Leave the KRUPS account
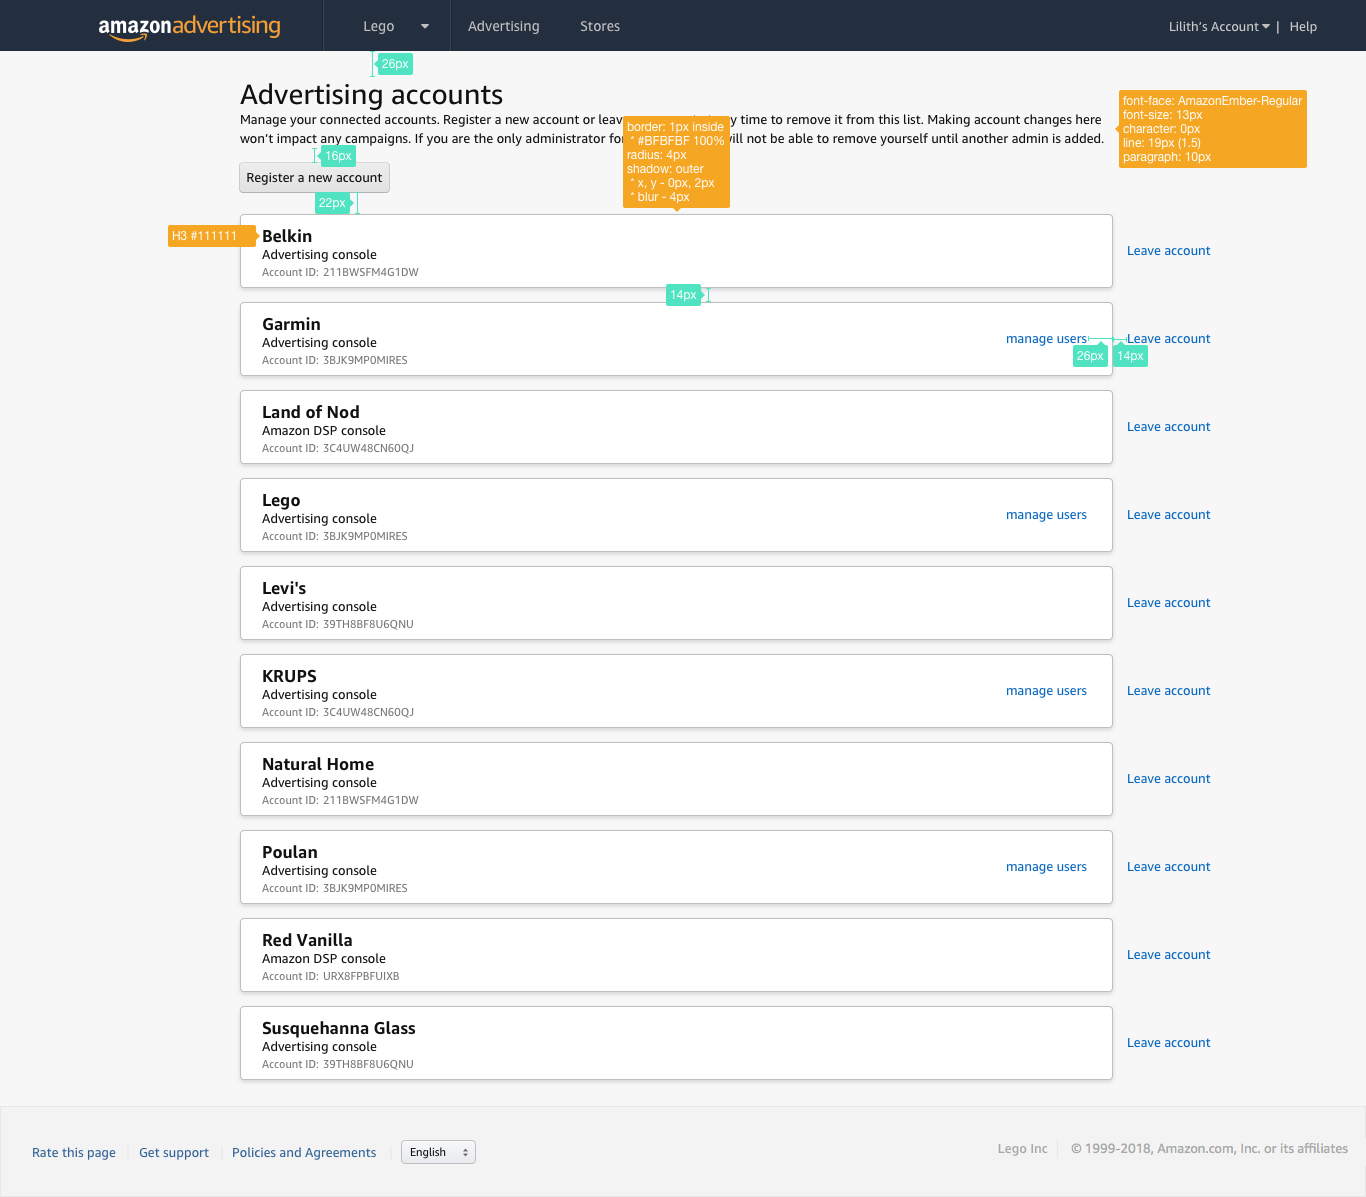1366x1197 pixels. click(x=1168, y=691)
